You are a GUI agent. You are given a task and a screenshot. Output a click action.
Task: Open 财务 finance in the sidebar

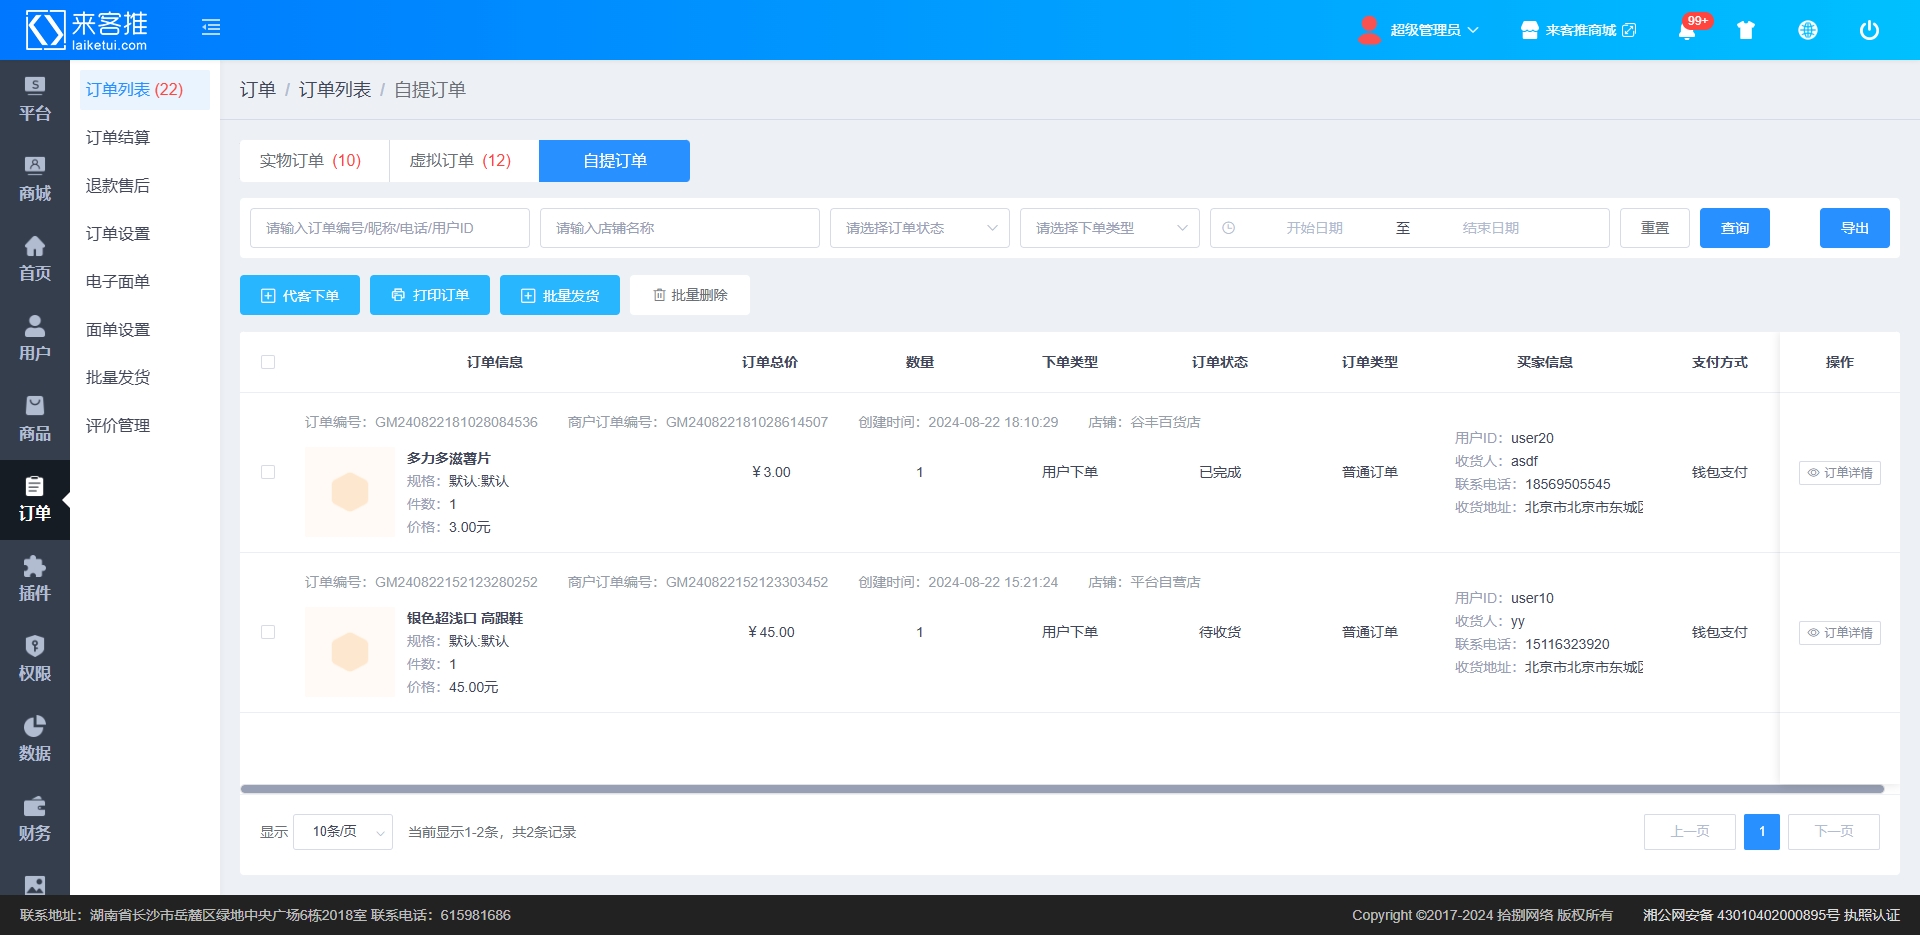point(35,819)
